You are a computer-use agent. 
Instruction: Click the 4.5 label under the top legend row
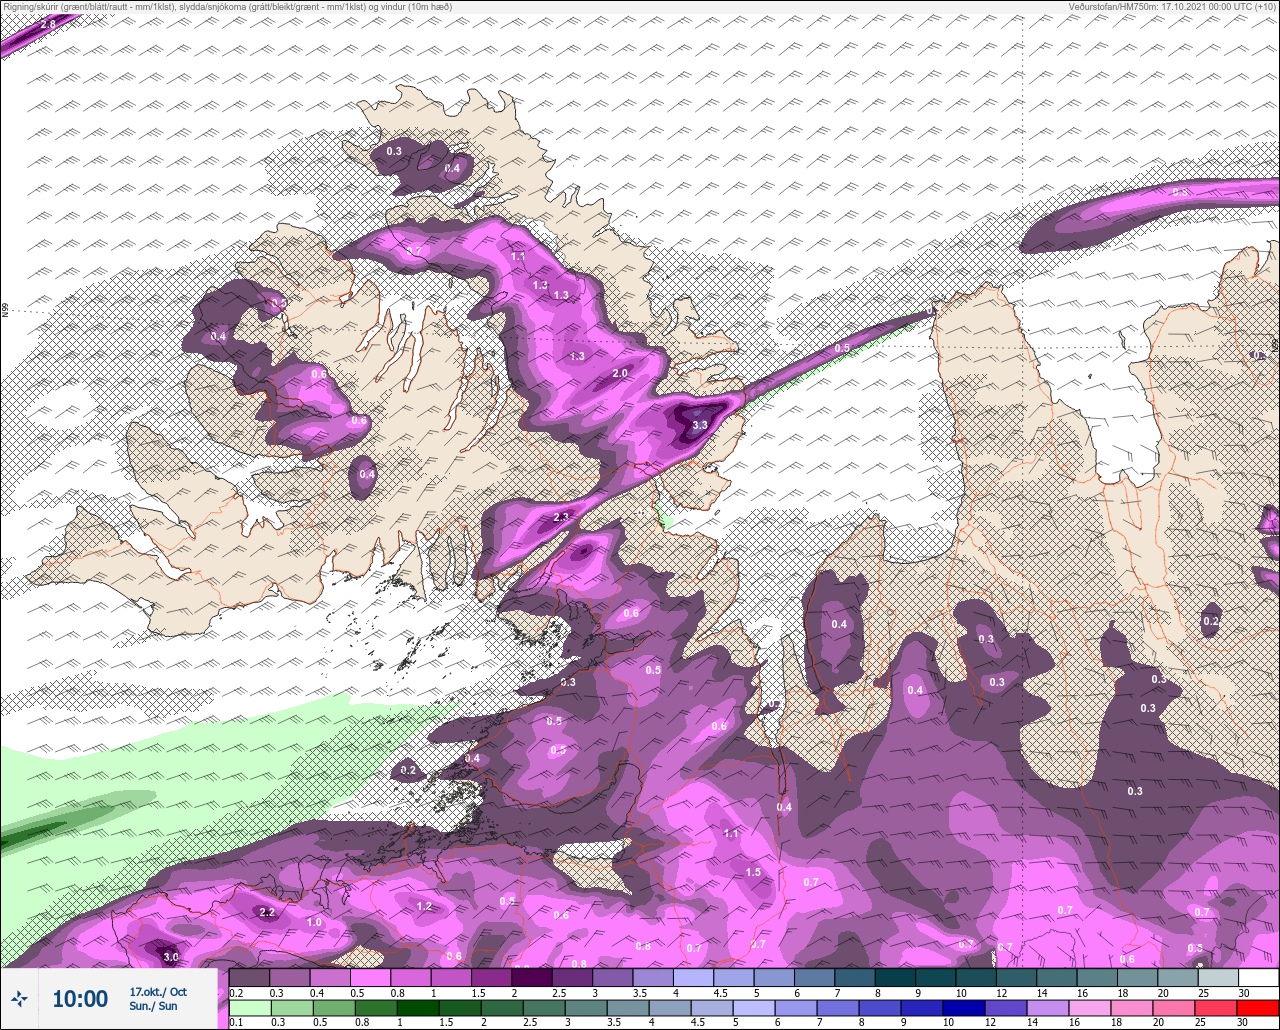[x=719, y=992]
